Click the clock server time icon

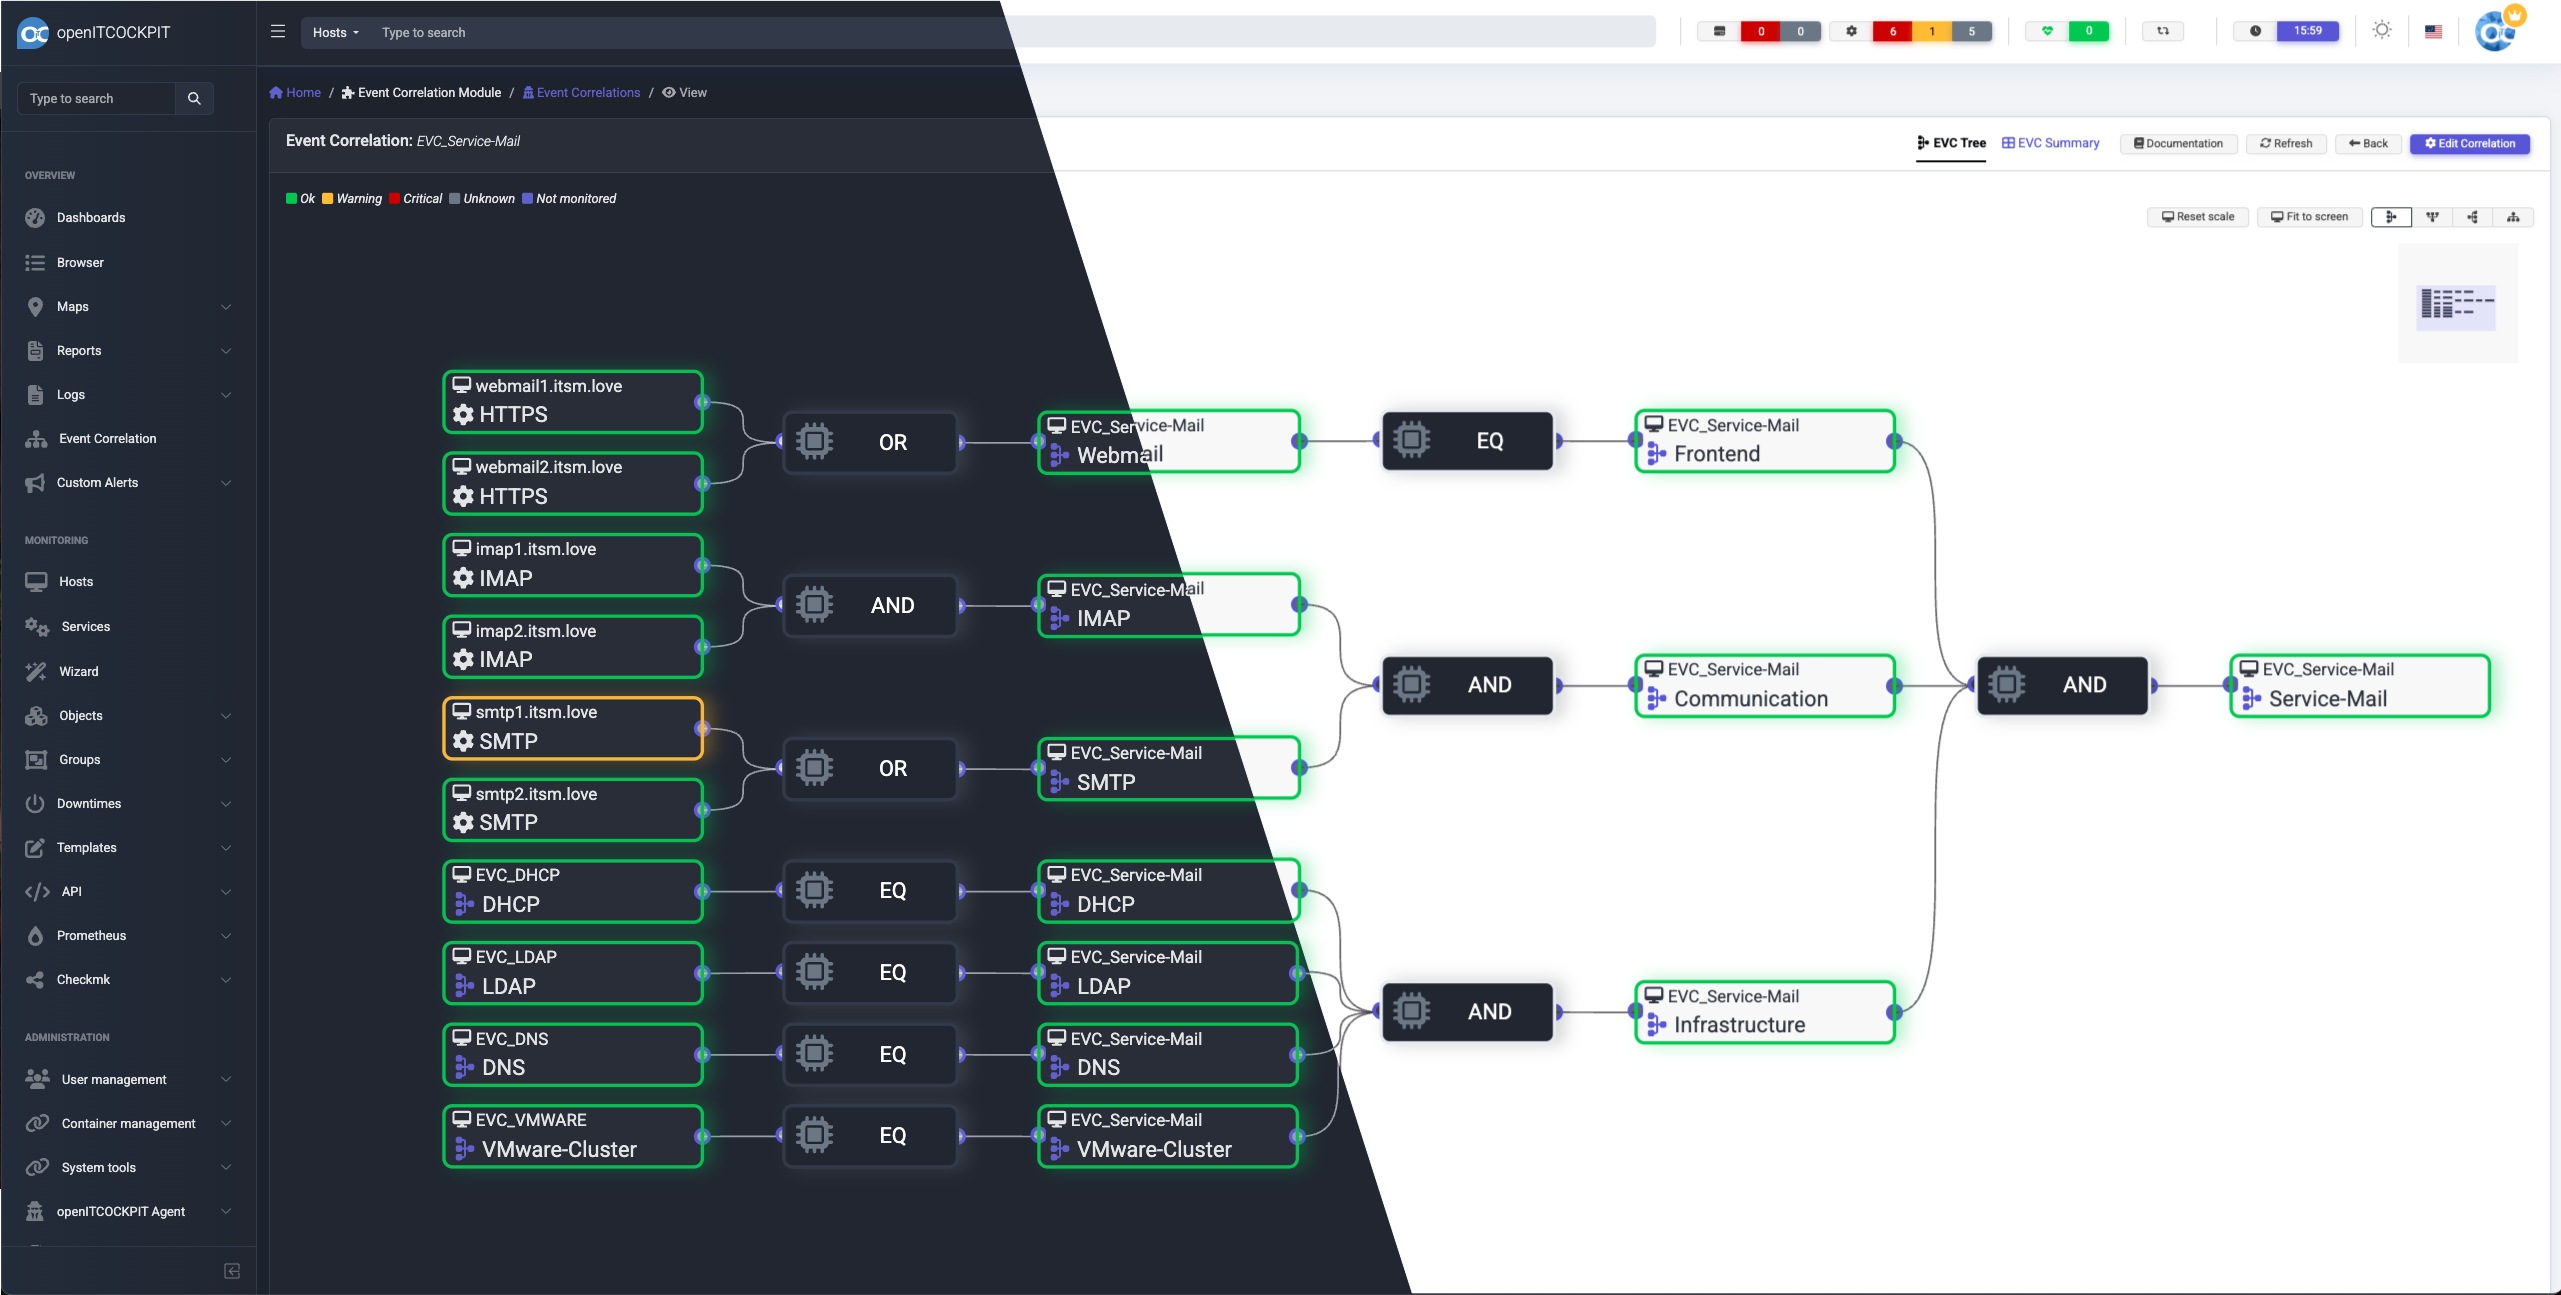click(x=2255, y=31)
